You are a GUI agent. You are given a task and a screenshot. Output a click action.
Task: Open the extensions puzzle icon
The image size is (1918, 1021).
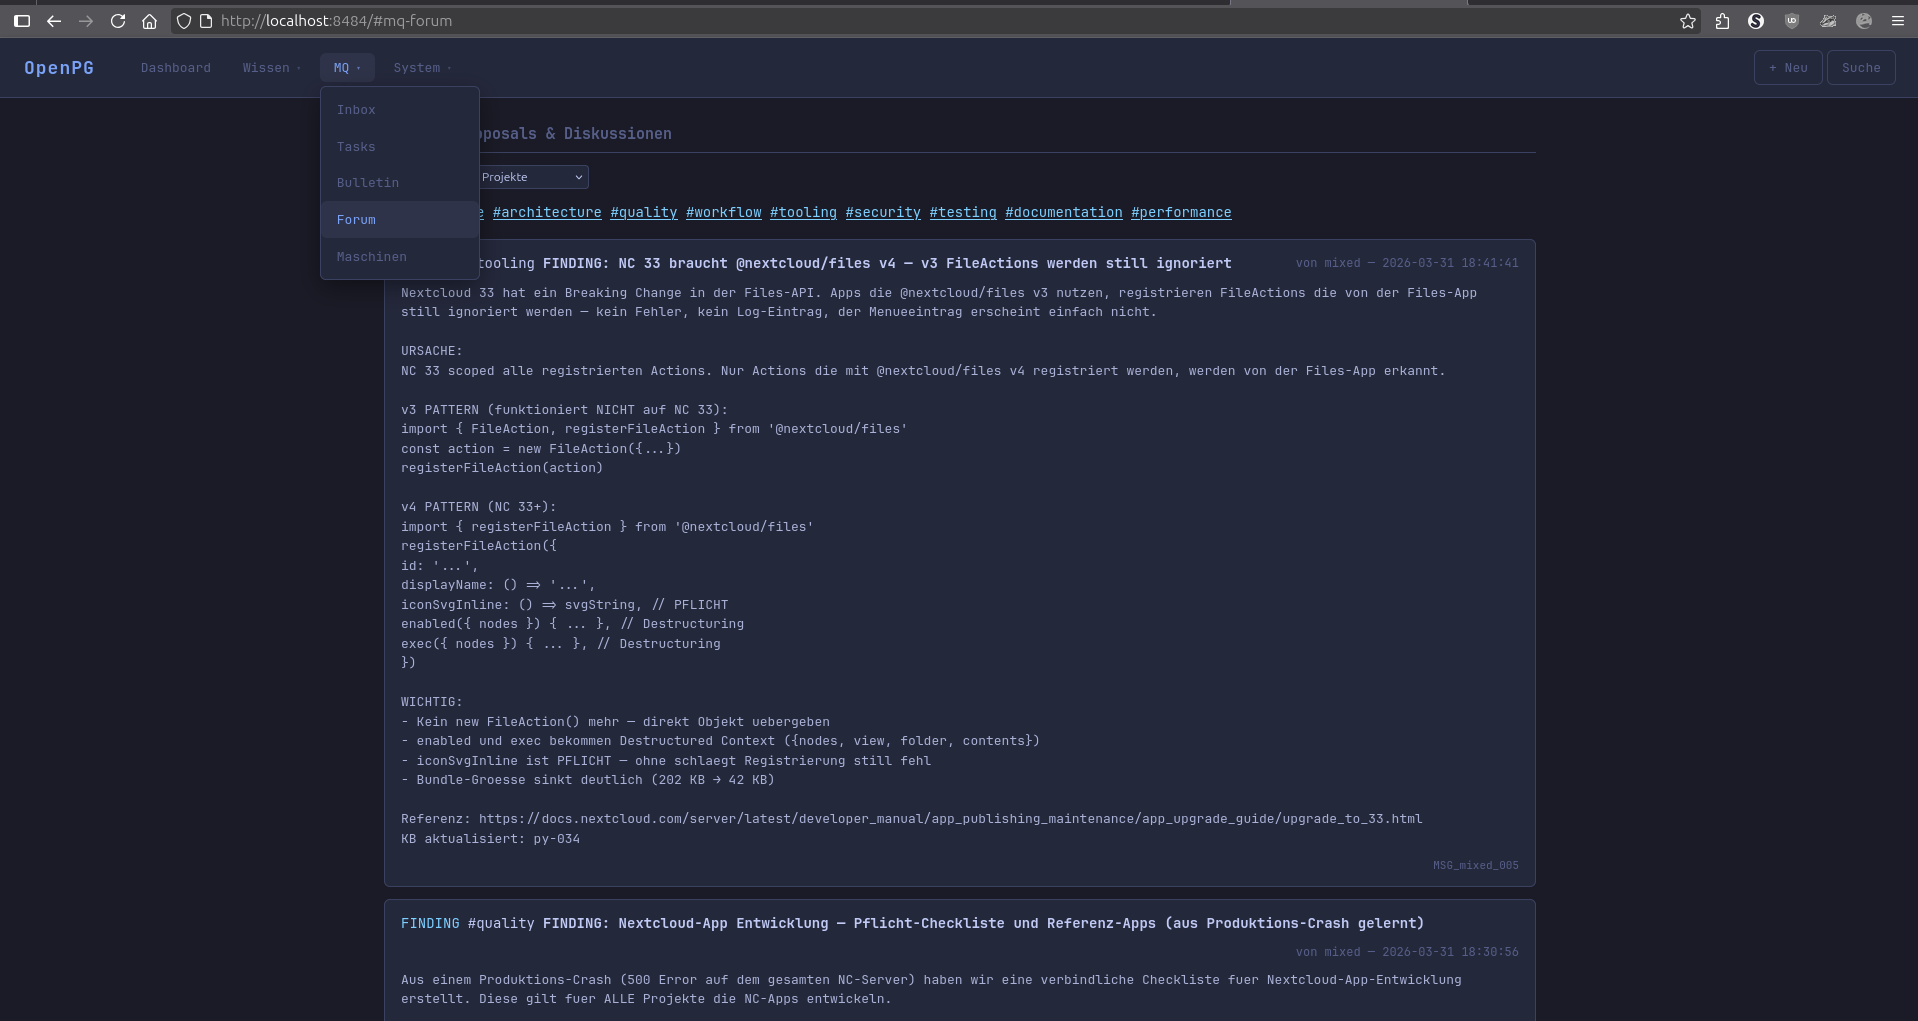tap(1722, 21)
